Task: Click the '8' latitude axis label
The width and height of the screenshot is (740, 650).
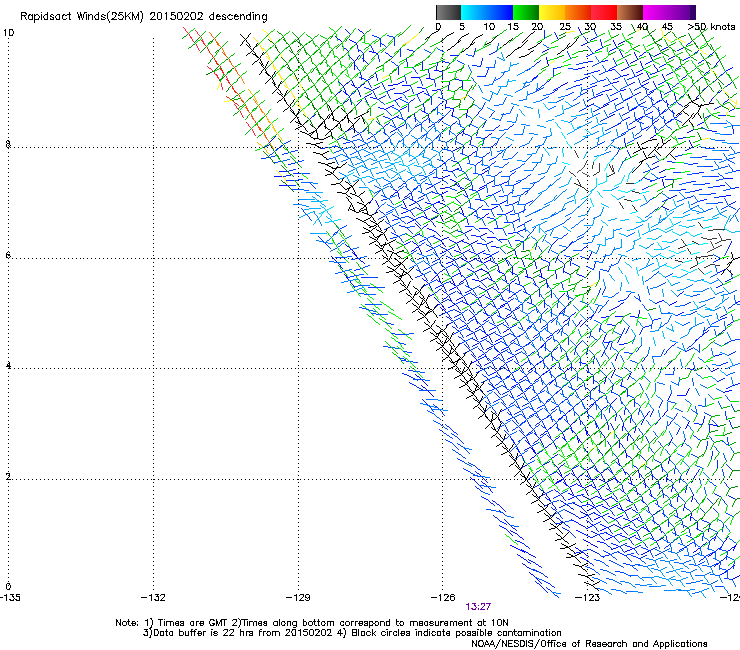Action: point(8,144)
